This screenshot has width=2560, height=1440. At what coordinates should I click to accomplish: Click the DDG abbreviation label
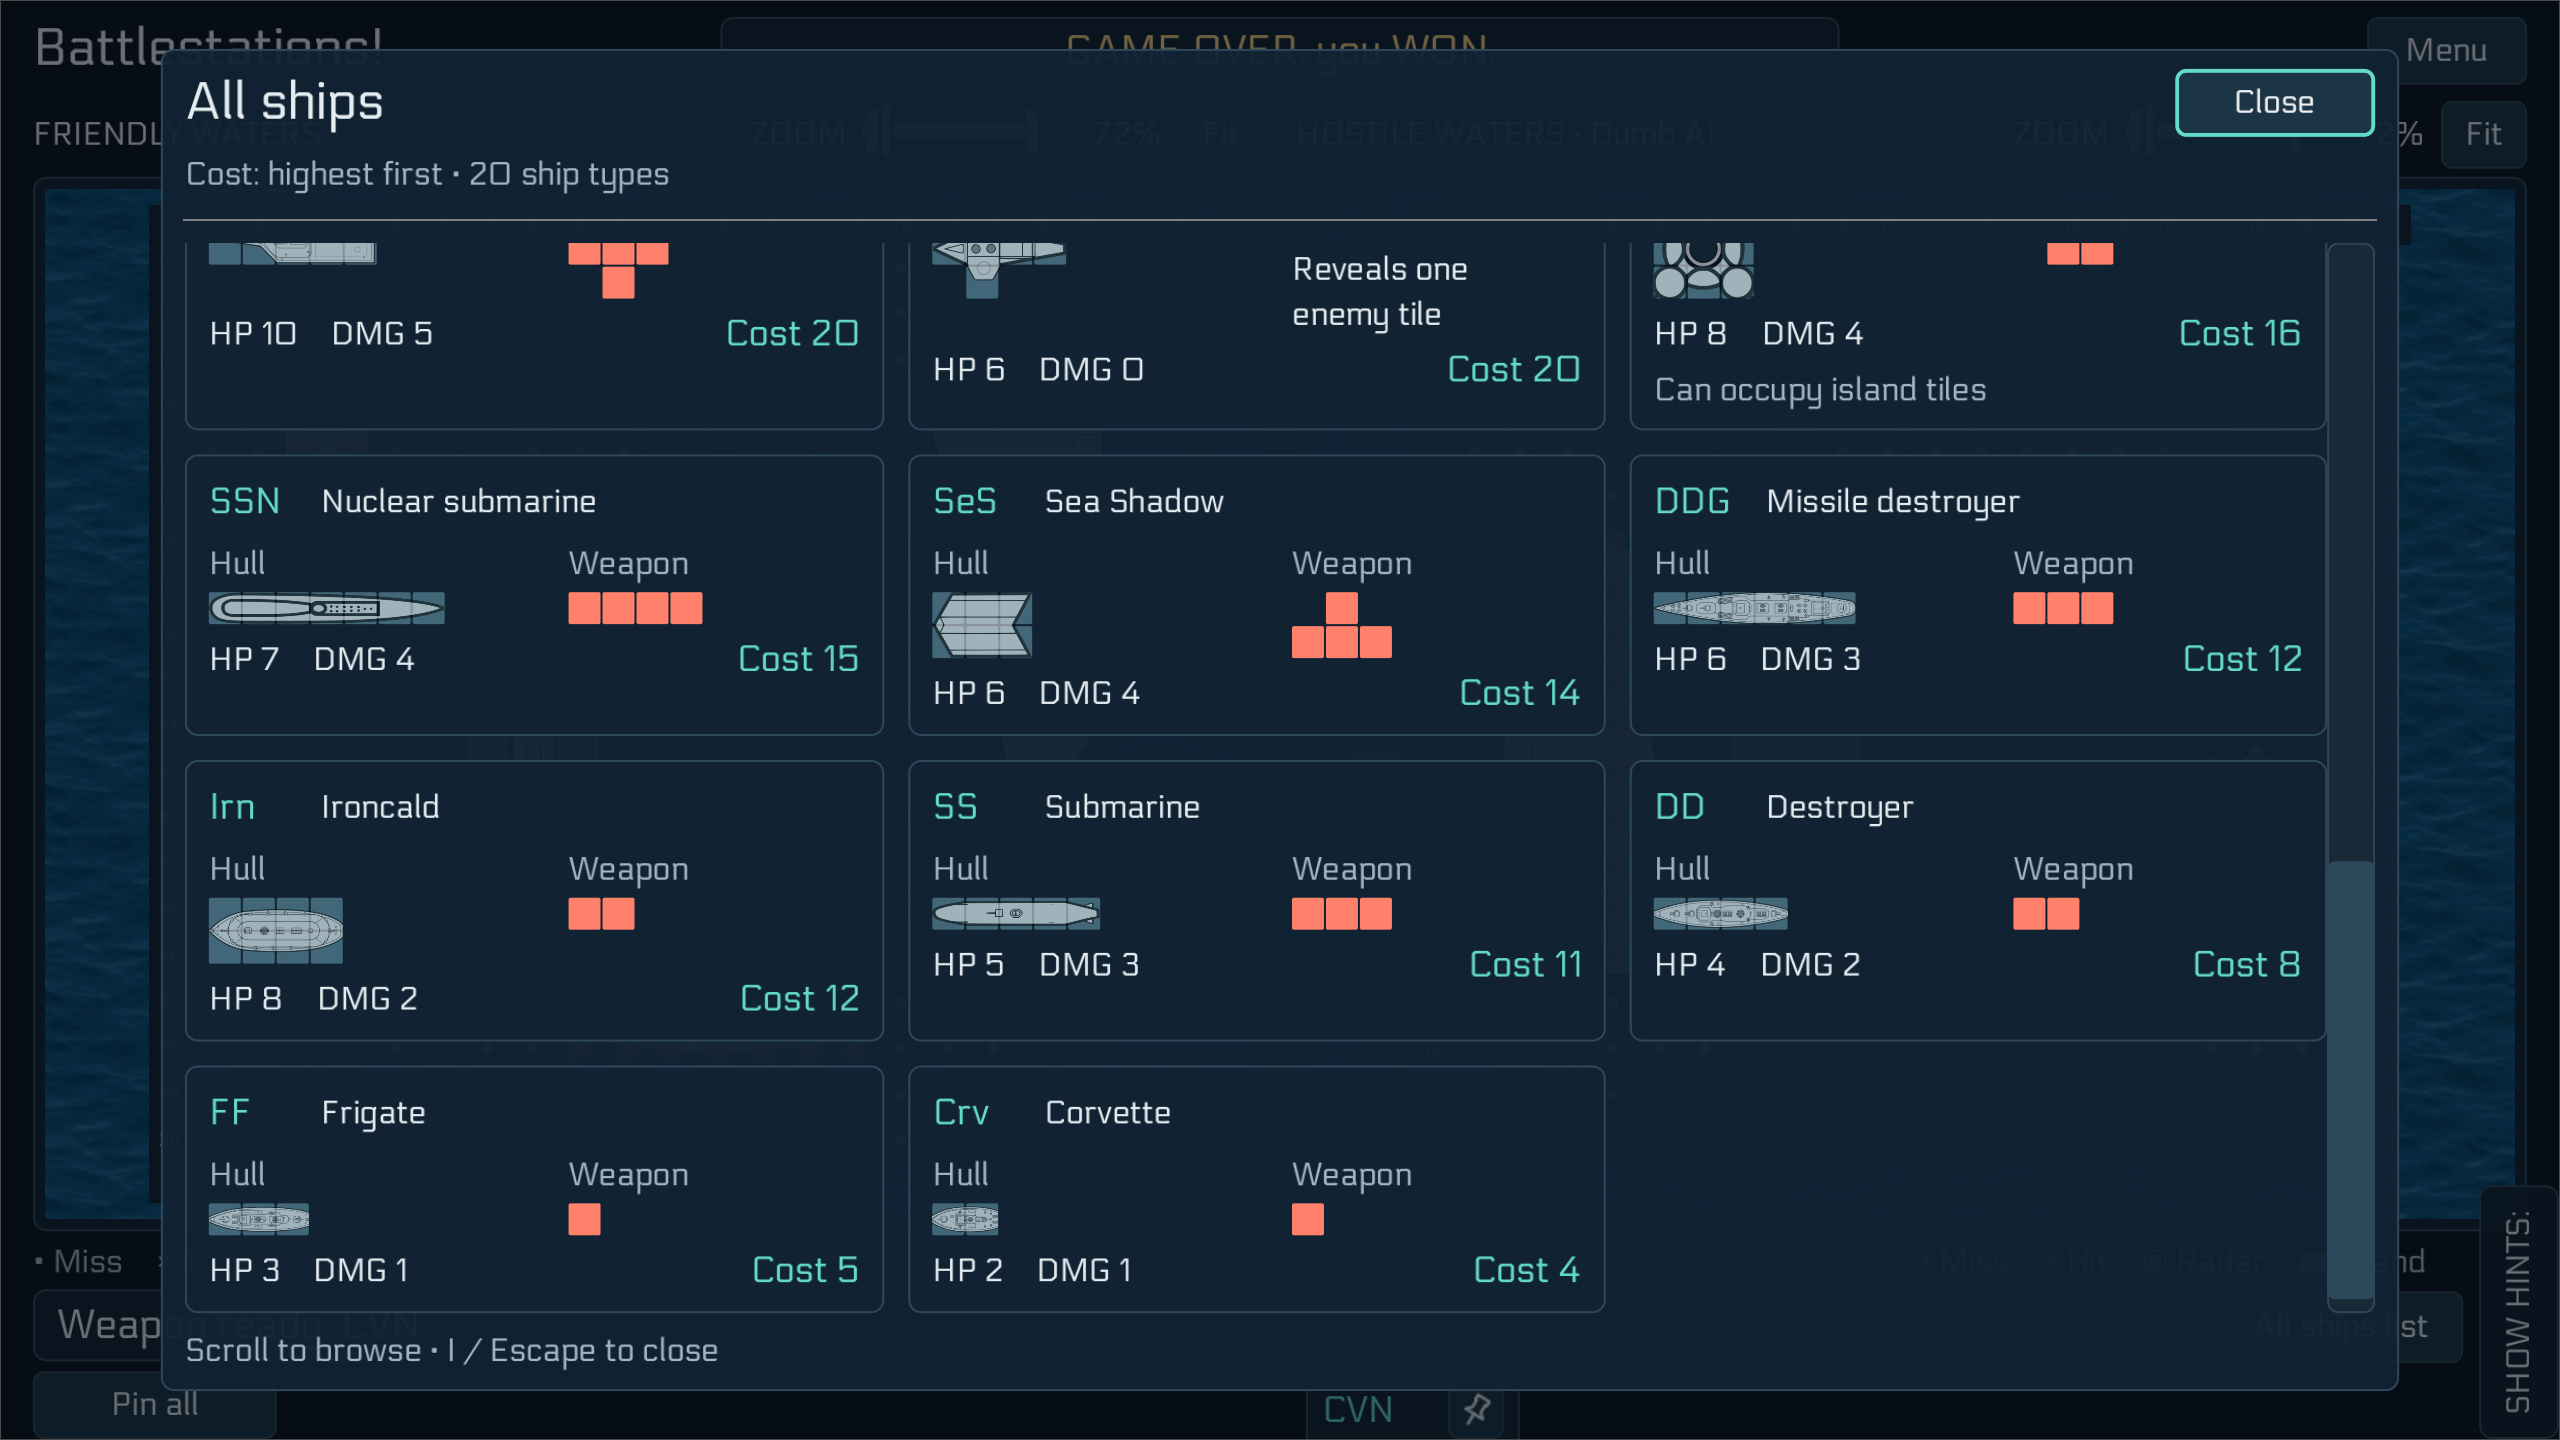[1691, 501]
